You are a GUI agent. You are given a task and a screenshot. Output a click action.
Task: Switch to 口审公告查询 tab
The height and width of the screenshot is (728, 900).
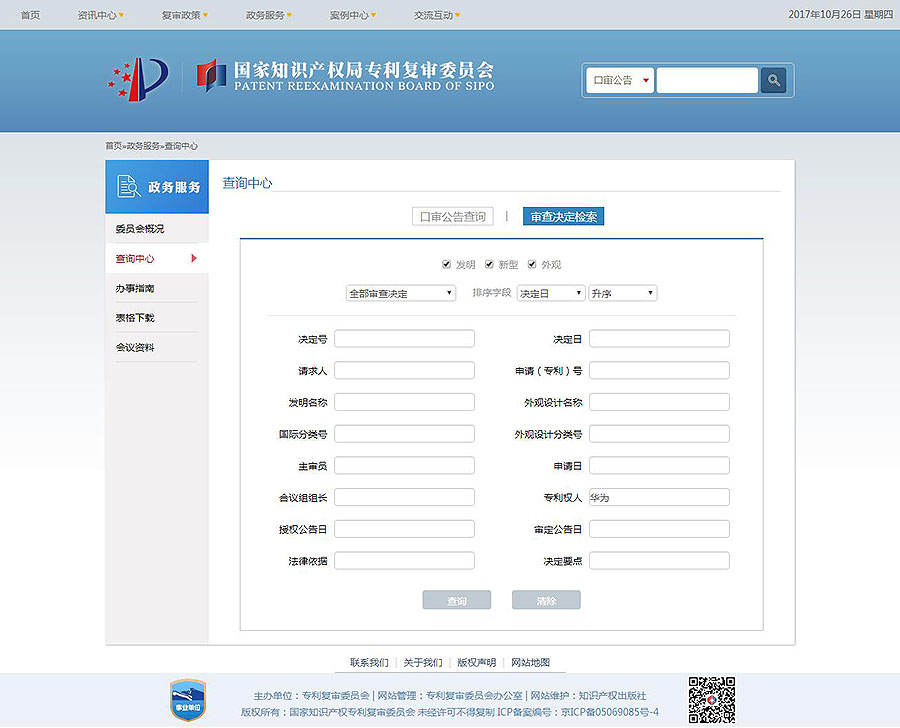[453, 216]
